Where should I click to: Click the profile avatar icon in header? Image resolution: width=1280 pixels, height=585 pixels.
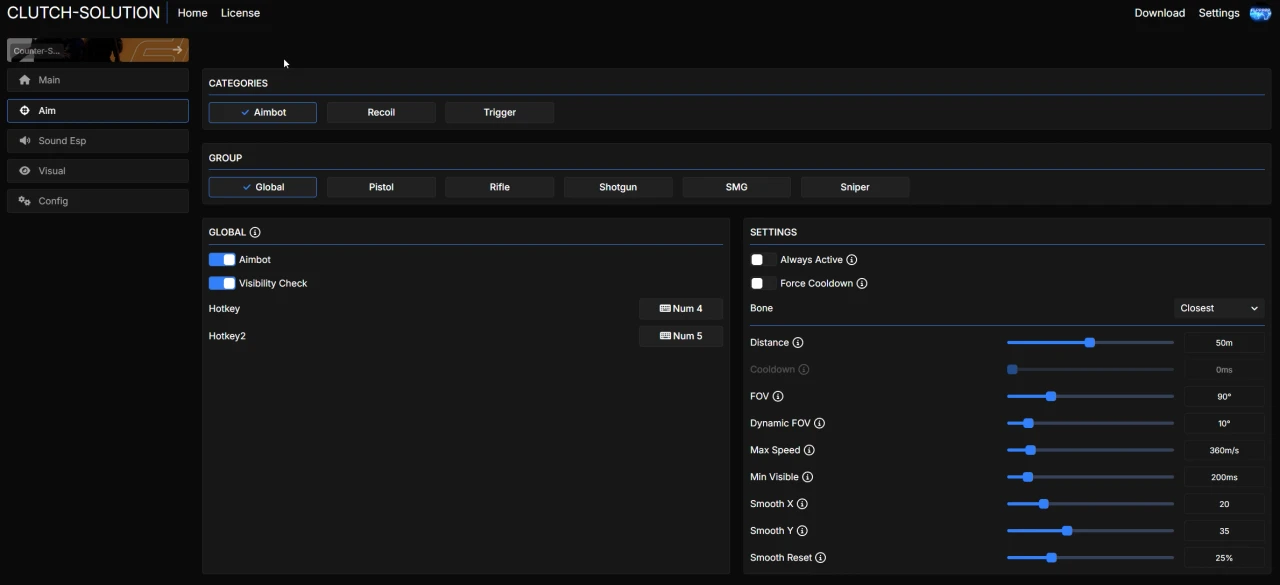point(1261,13)
